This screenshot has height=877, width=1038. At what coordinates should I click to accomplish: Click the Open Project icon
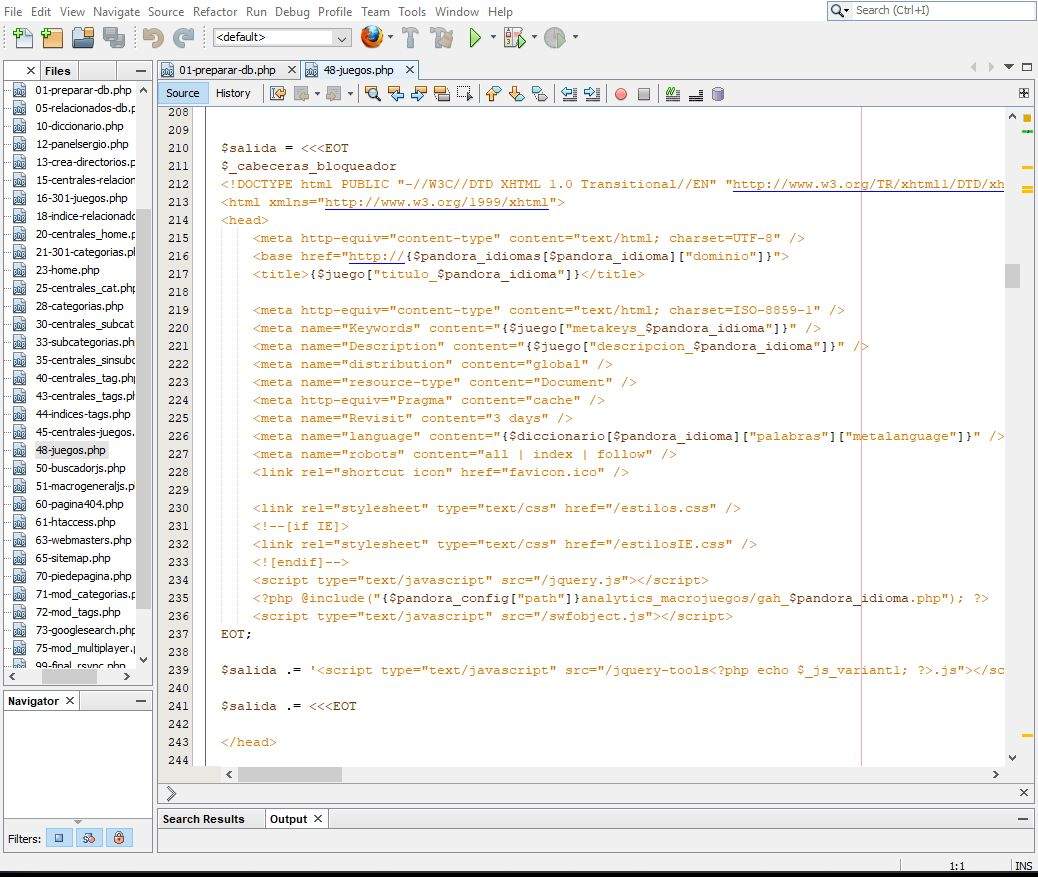click(x=83, y=38)
